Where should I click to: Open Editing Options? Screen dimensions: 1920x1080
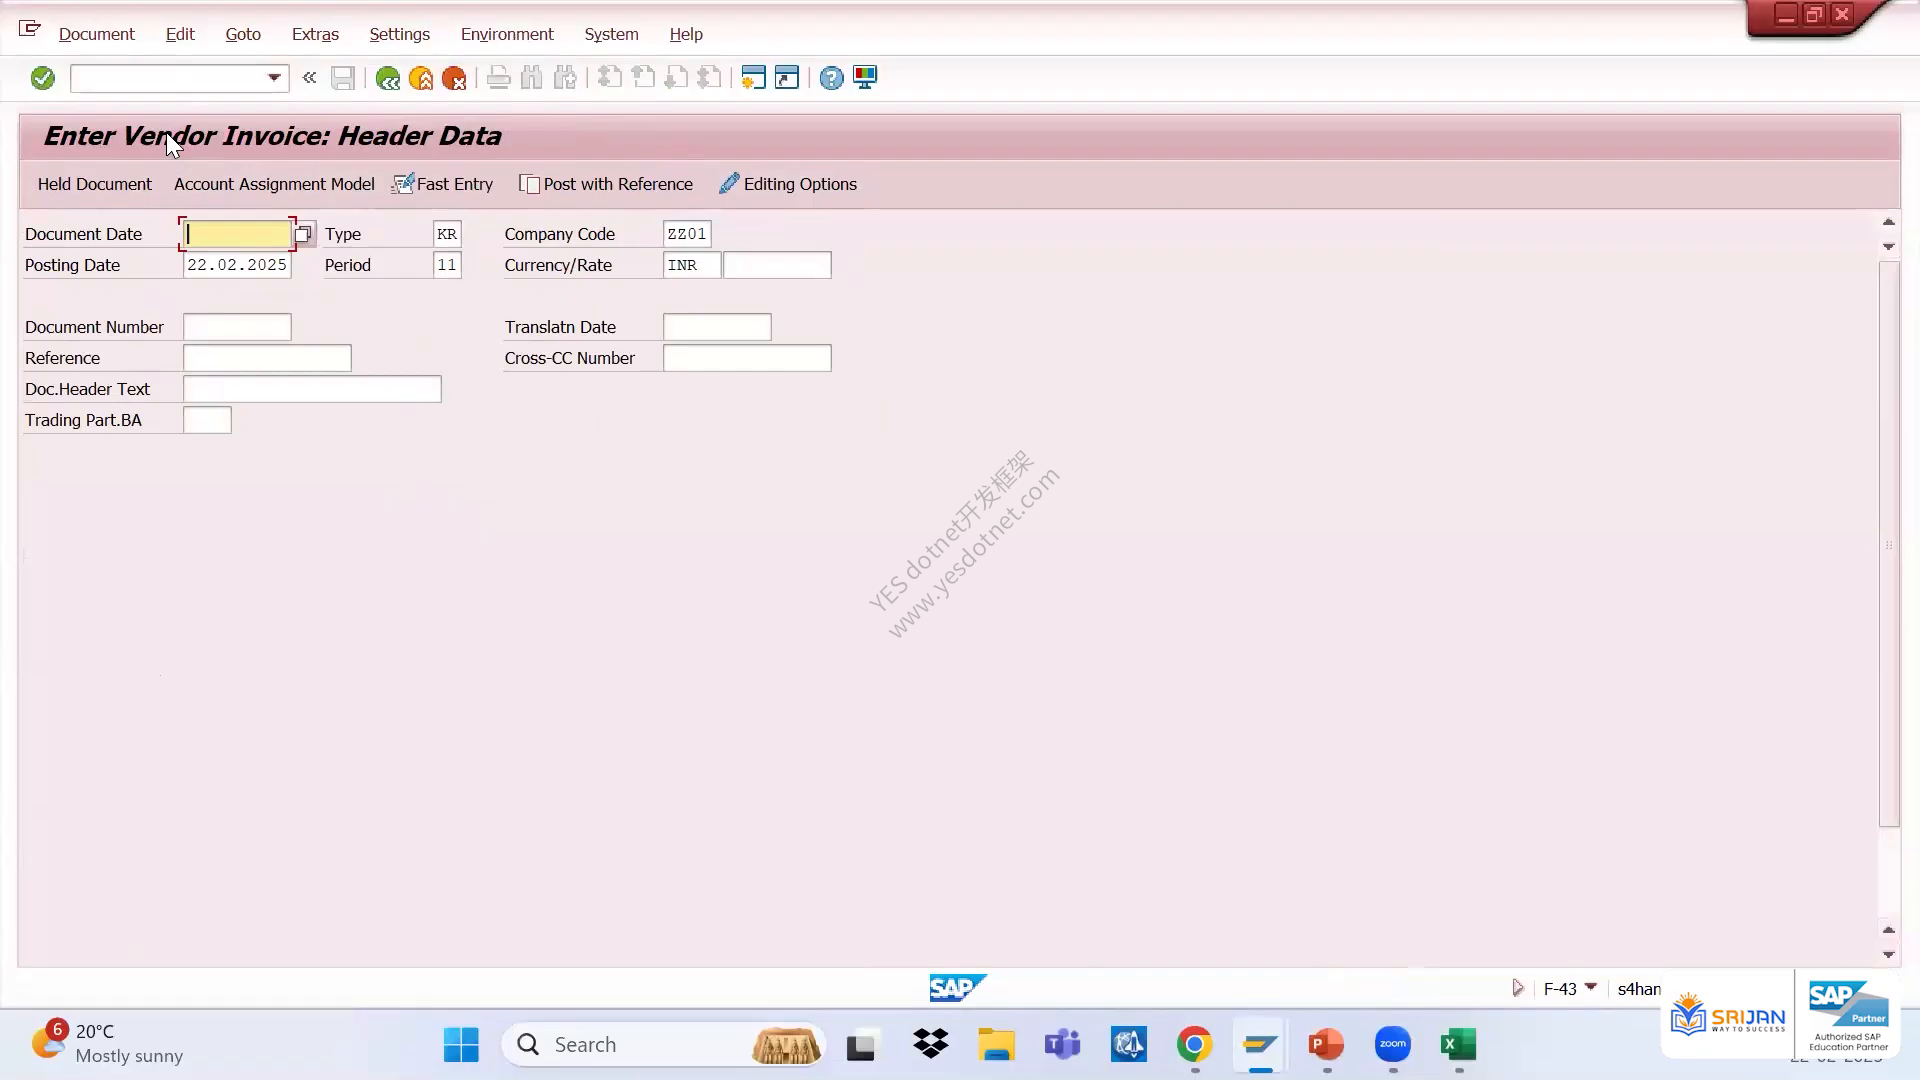point(788,184)
